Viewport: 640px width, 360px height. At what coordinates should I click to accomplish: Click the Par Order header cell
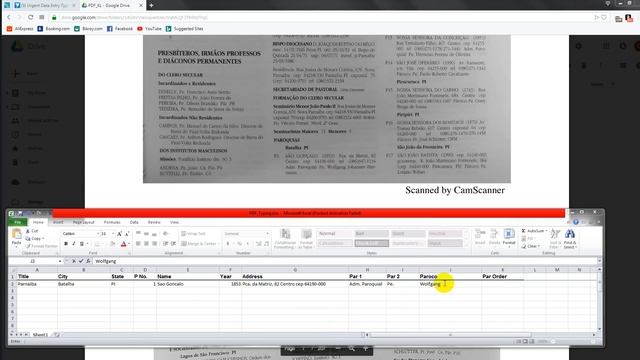502,276
